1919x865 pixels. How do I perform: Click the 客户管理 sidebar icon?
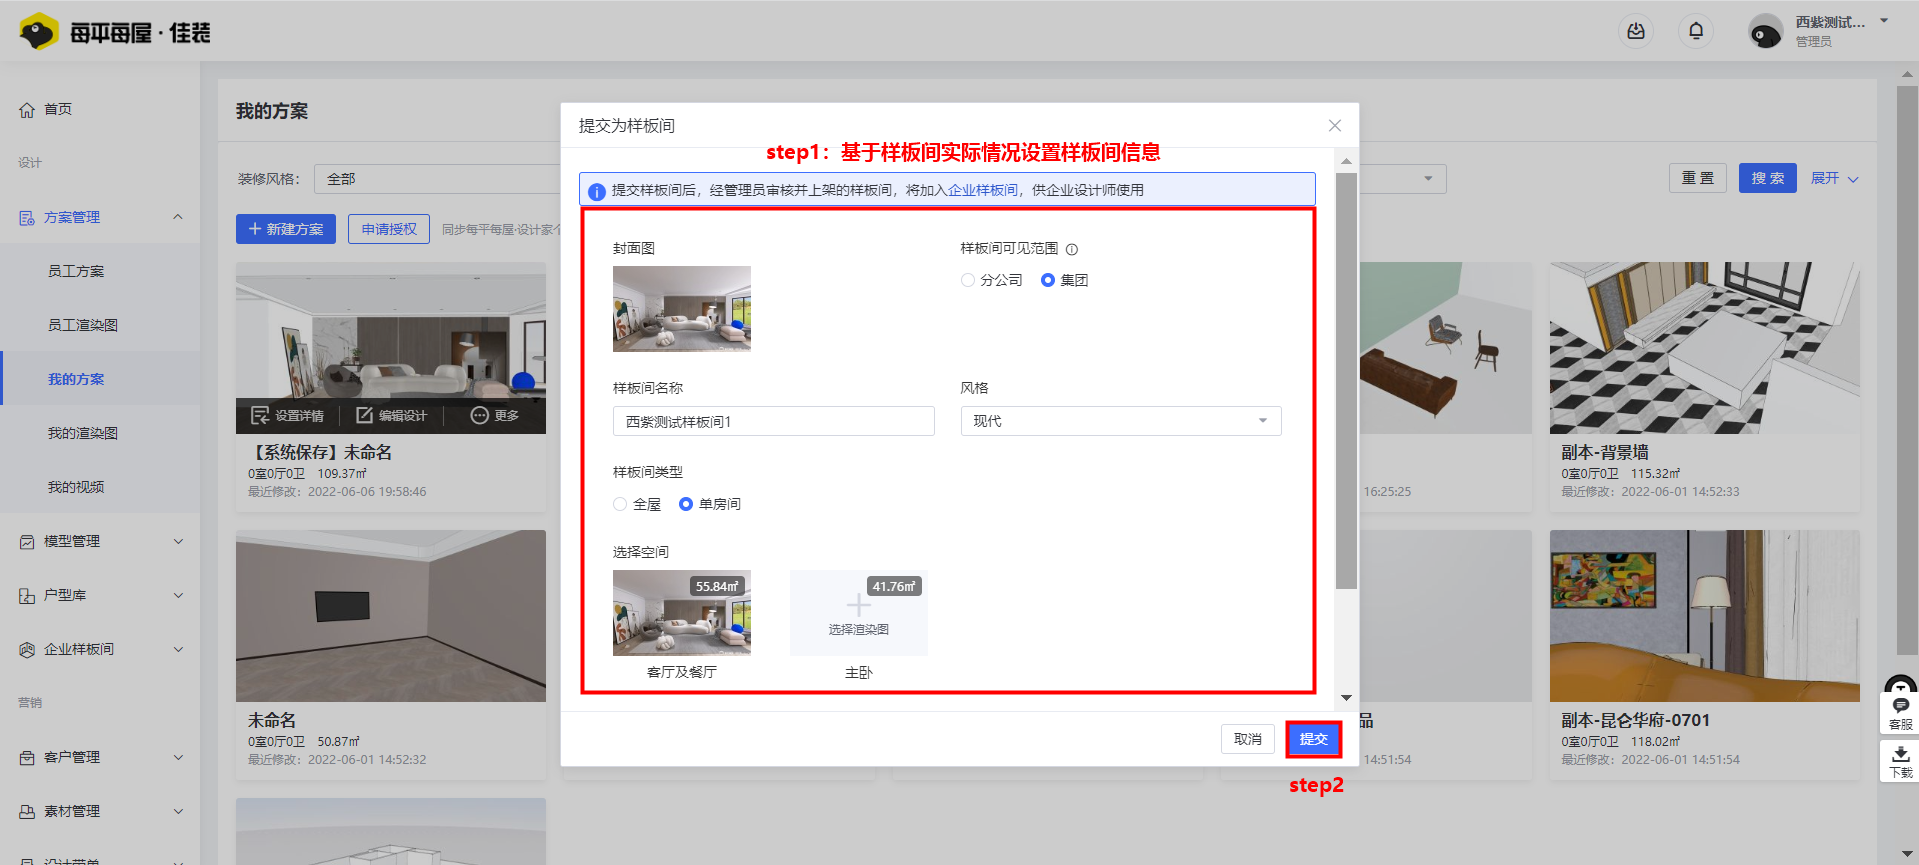27,758
